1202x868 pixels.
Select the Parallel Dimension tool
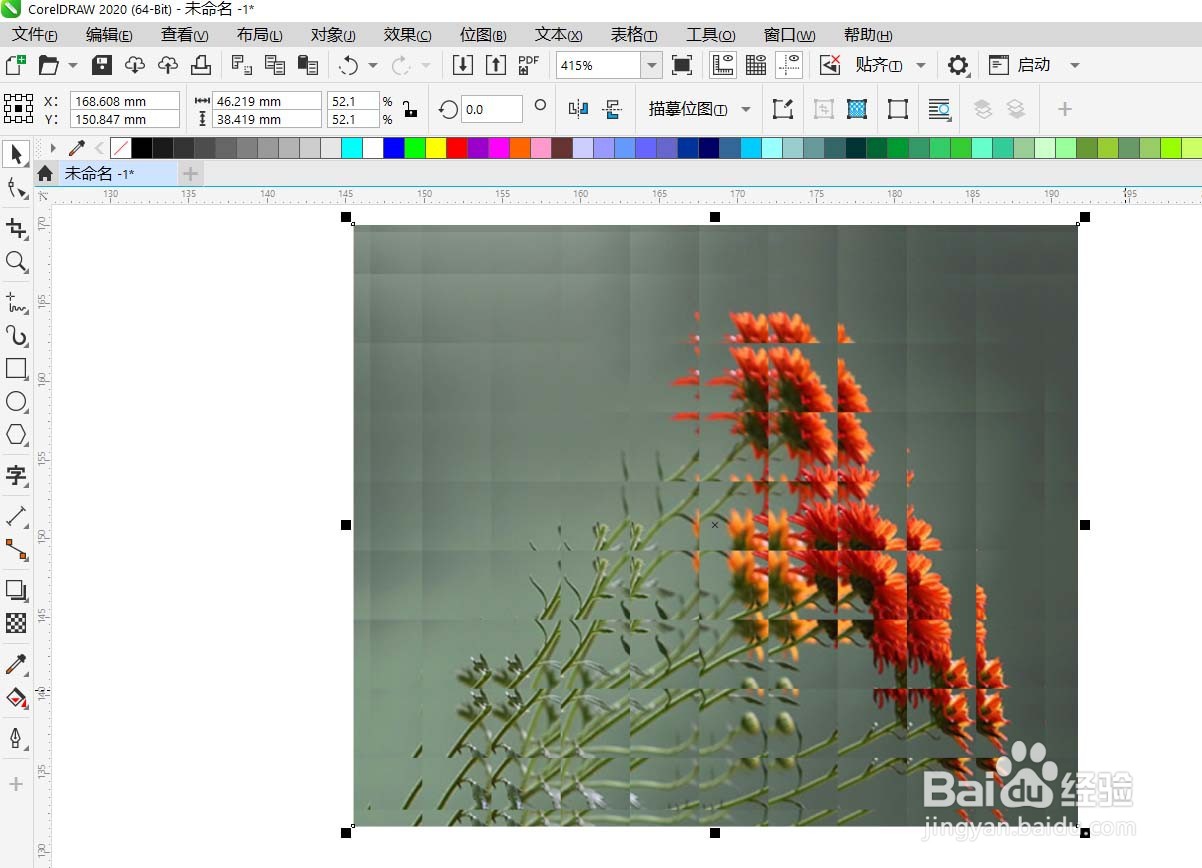16,516
